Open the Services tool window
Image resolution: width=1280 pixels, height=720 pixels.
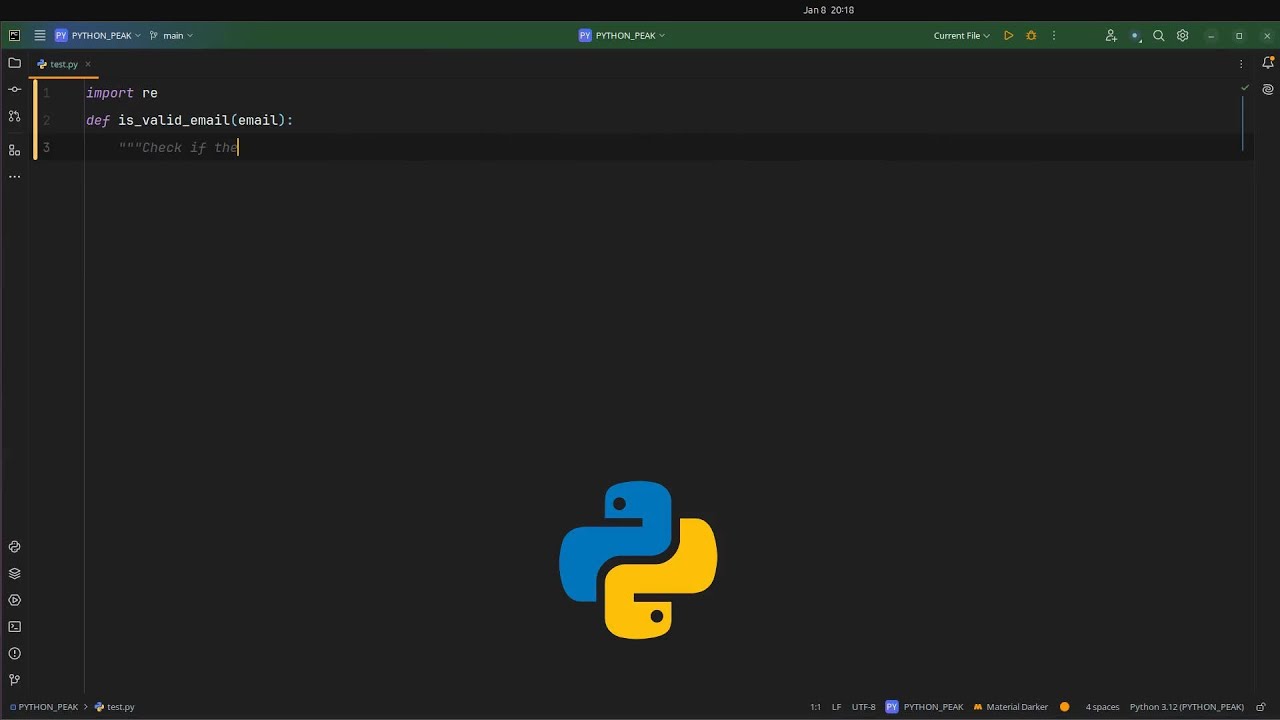[x=14, y=600]
